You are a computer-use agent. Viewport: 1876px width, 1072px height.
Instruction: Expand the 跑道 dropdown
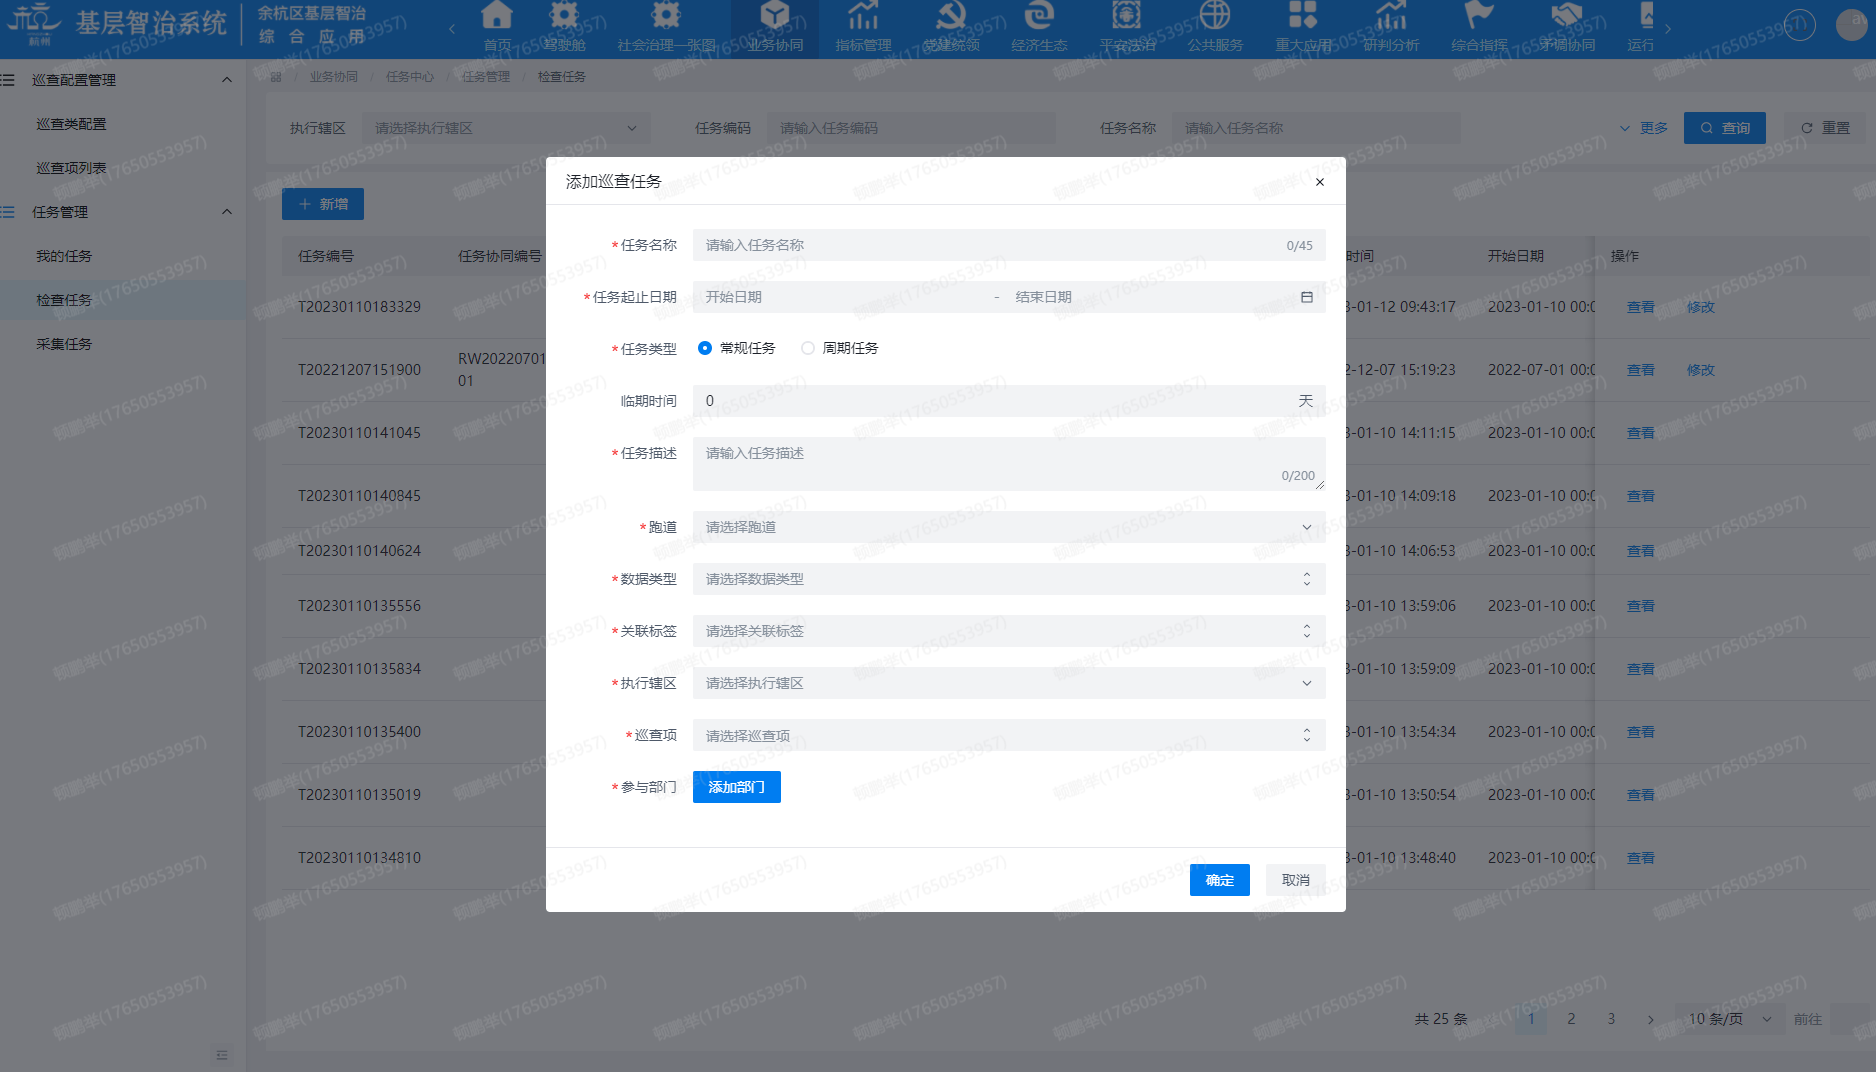pos(1009,527)
